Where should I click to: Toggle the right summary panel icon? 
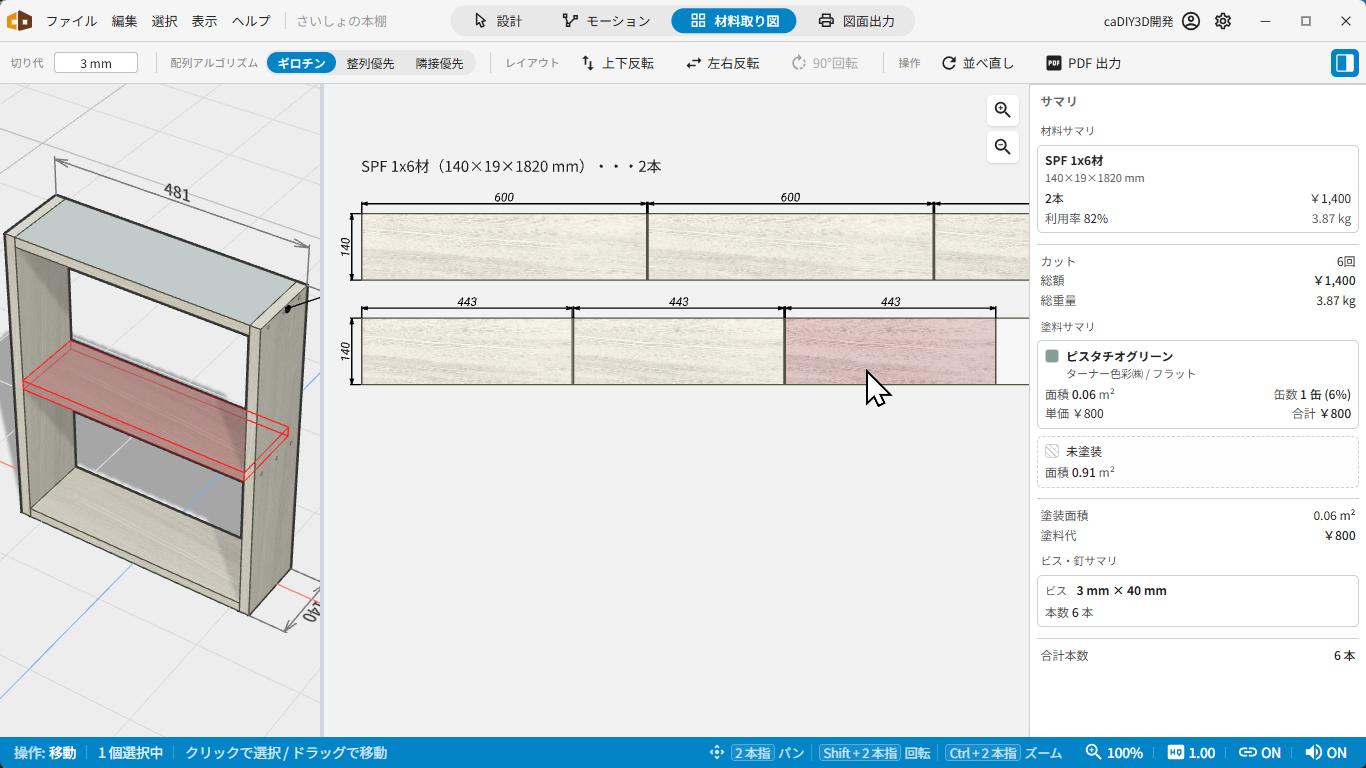(x=1344, y=63)
